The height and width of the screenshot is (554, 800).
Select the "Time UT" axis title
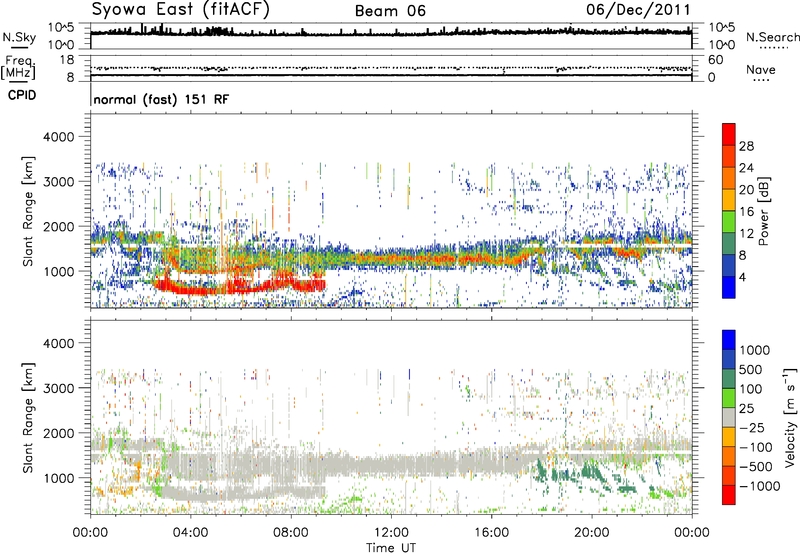(391, 548)
